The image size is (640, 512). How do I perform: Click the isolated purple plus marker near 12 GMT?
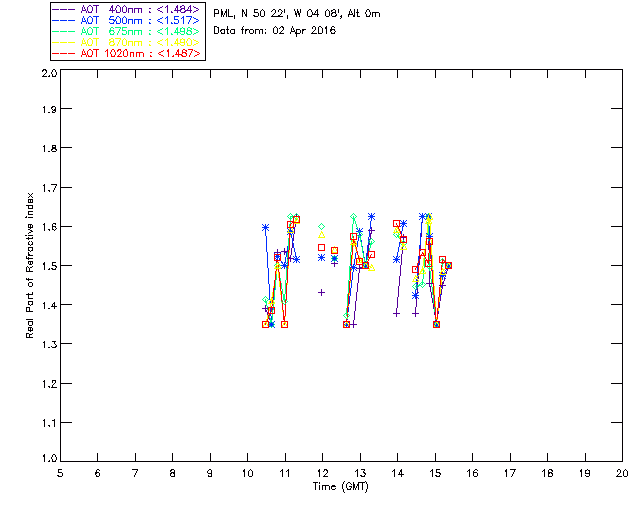[x=322, y=292]
